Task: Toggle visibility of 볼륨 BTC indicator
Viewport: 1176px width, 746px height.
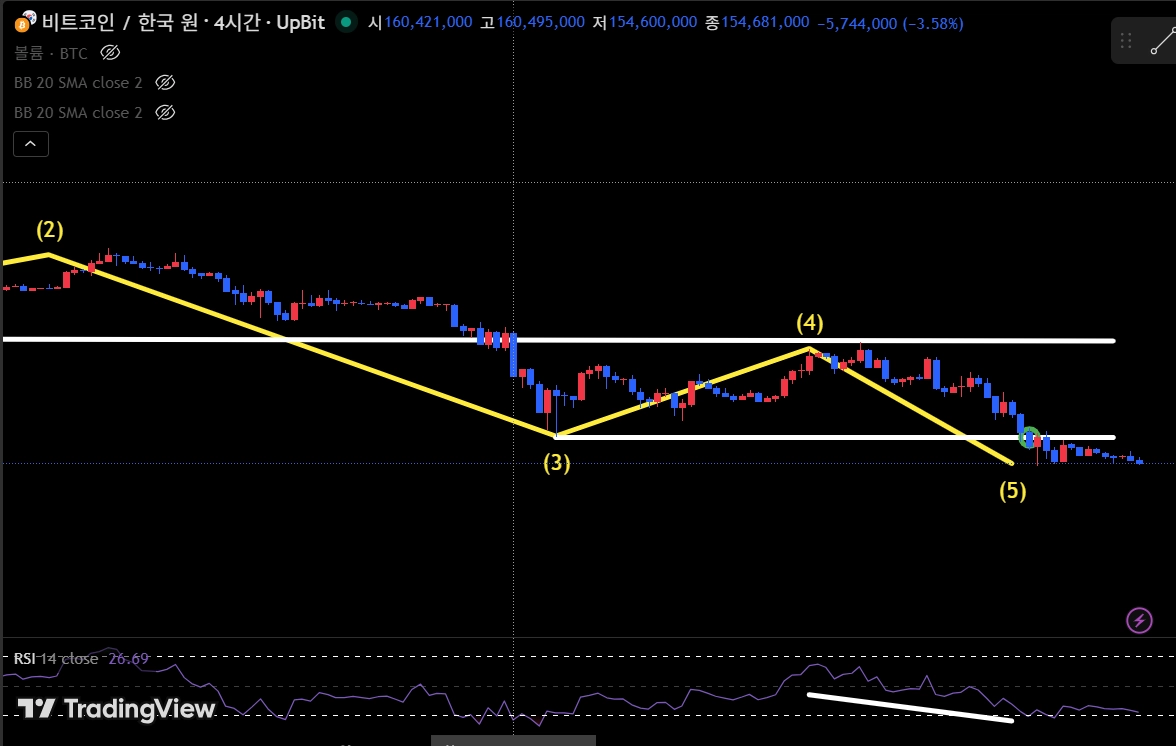Action: pos(110,52)
